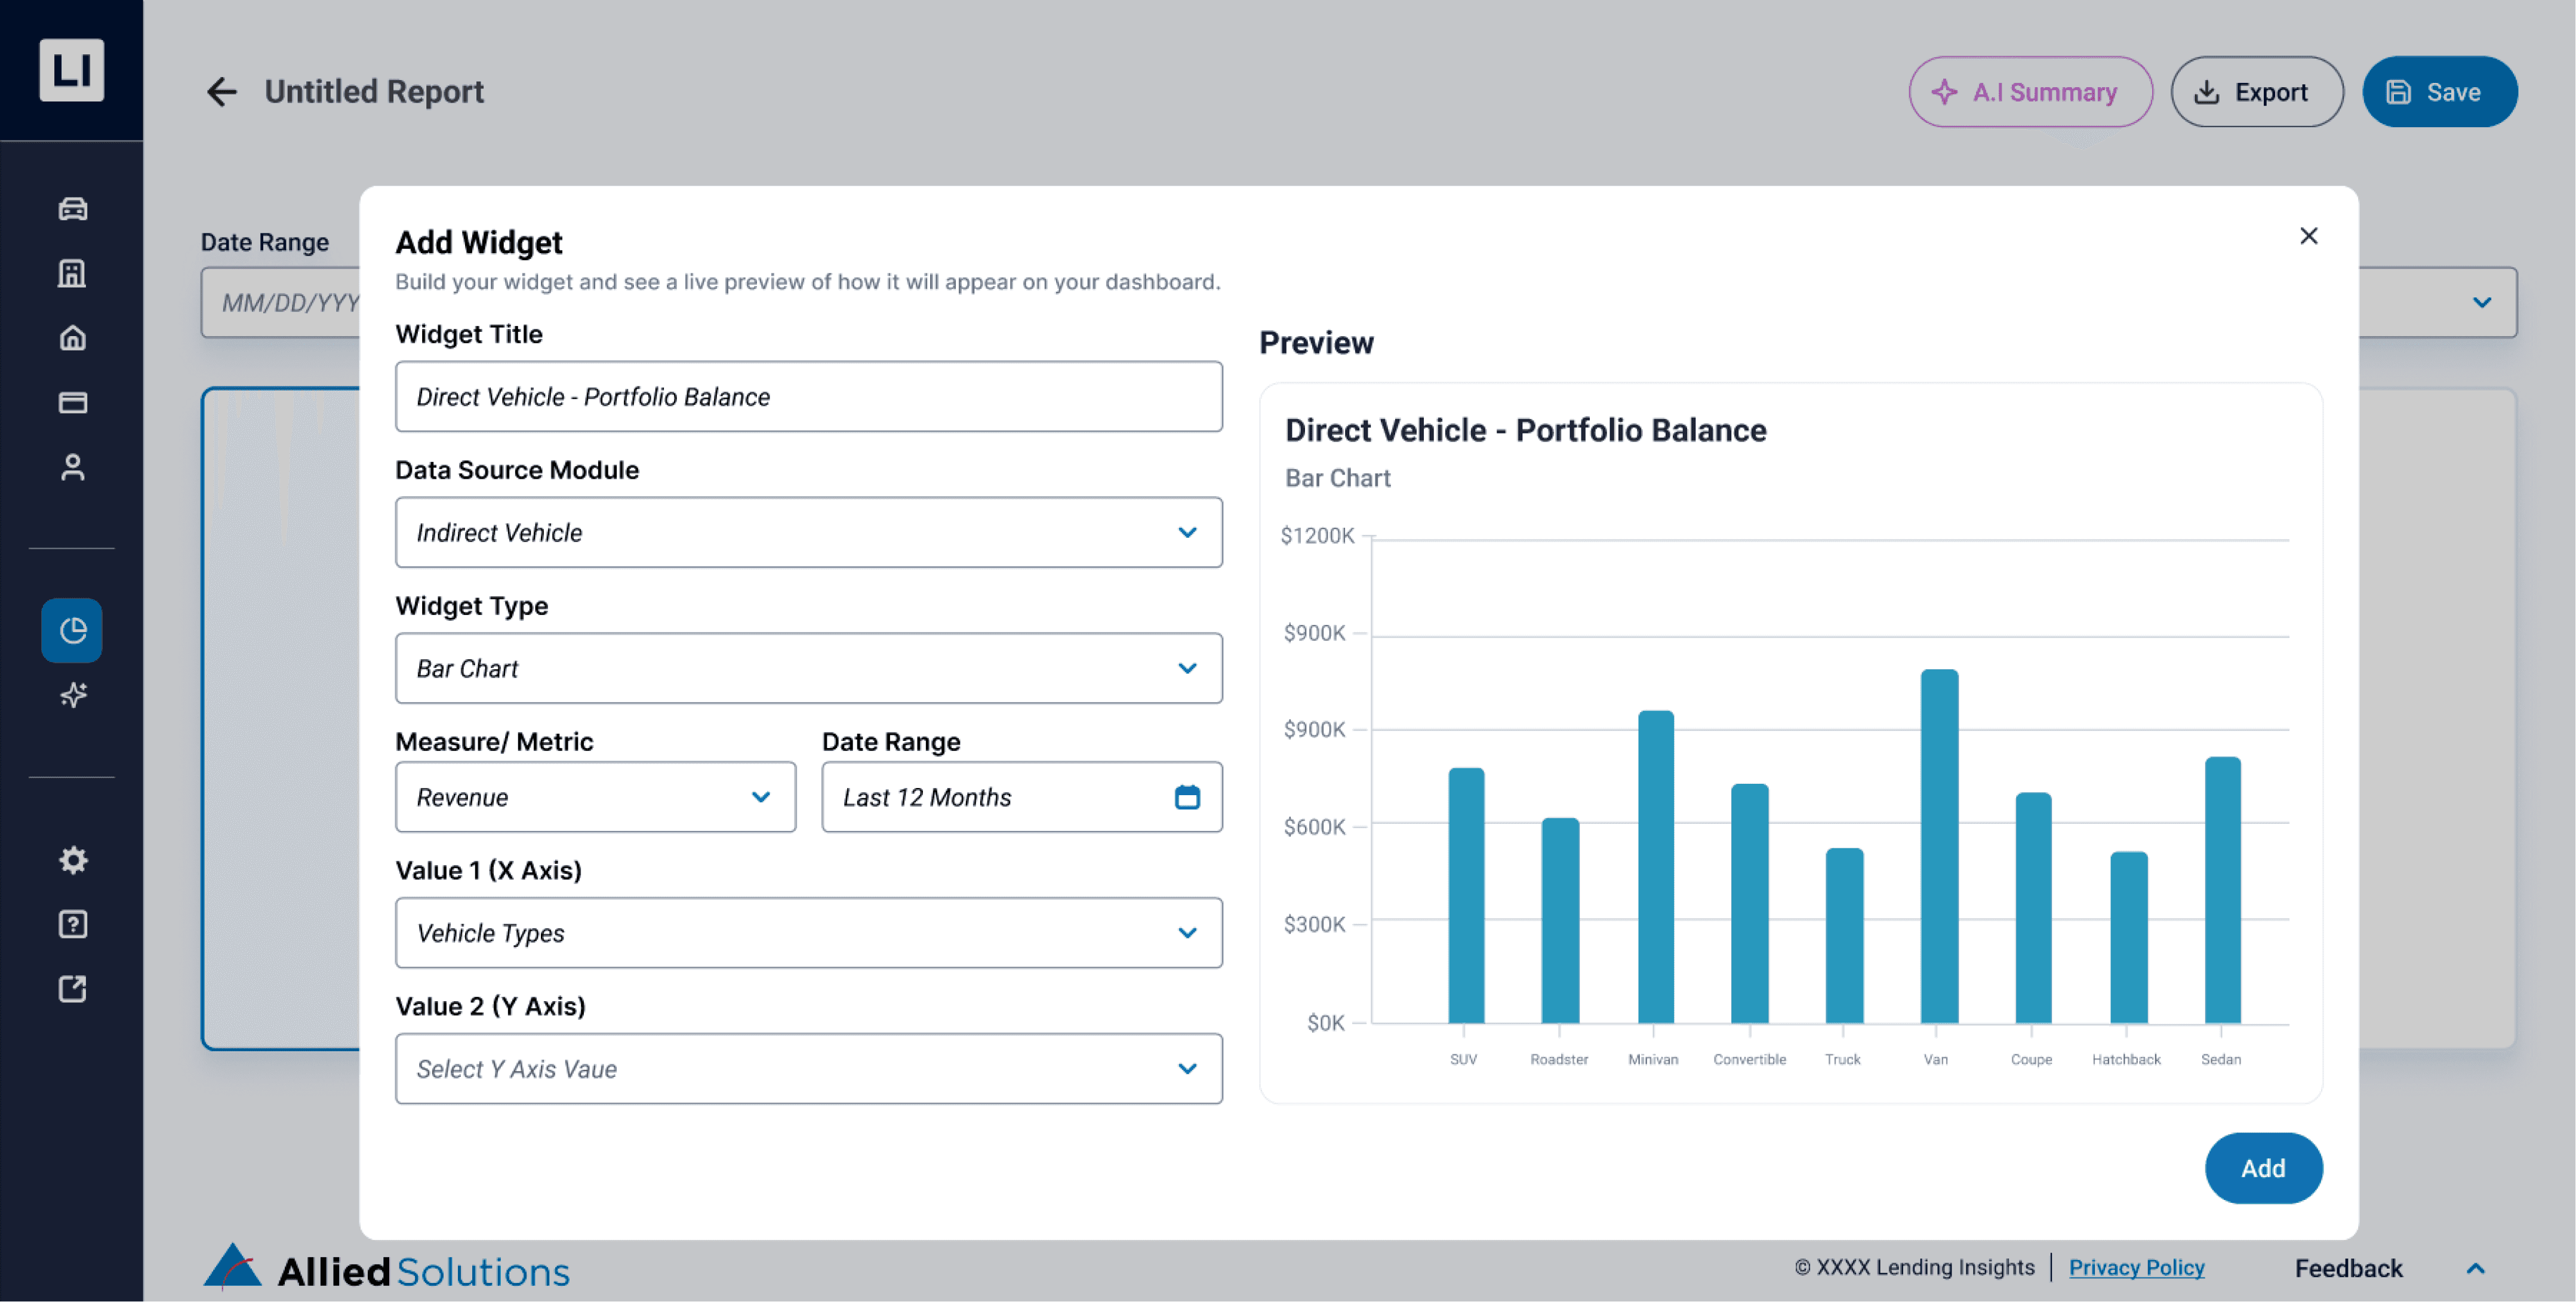Click the car icon in sidebar
Image resolution: width=2576 pixels, height=1302 pixels.
pyautogui.click(x=72, y=208)
